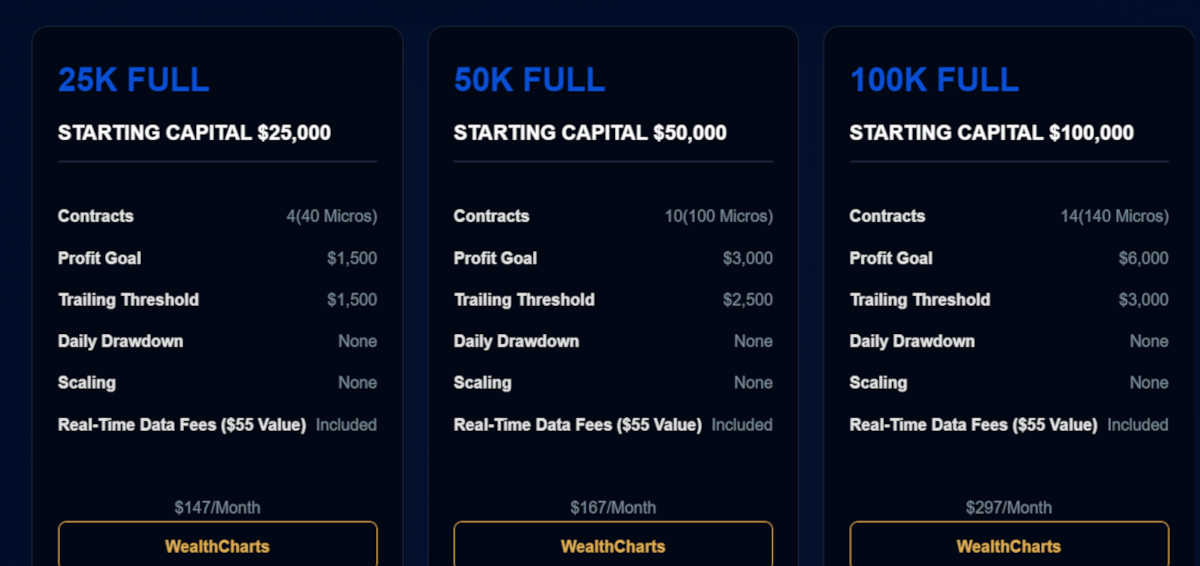Image resolution: width=1200 pixels, height=566 pixels.
Task: Click the WealthCharts button under 25K Full
Action: [217, 546]
